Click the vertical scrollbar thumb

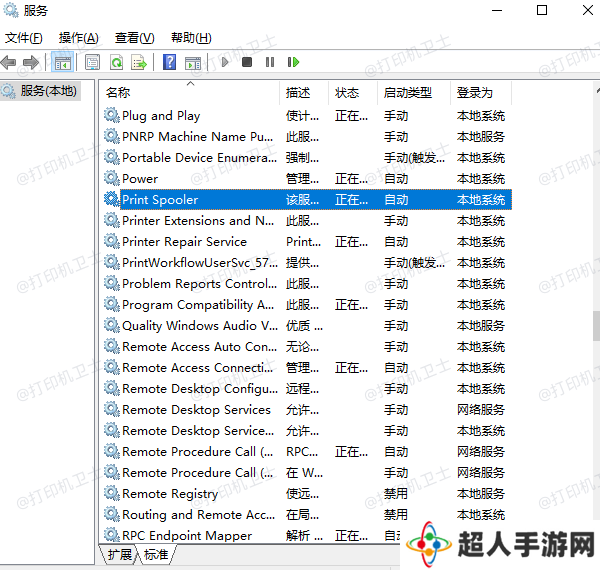pos(596,326)
